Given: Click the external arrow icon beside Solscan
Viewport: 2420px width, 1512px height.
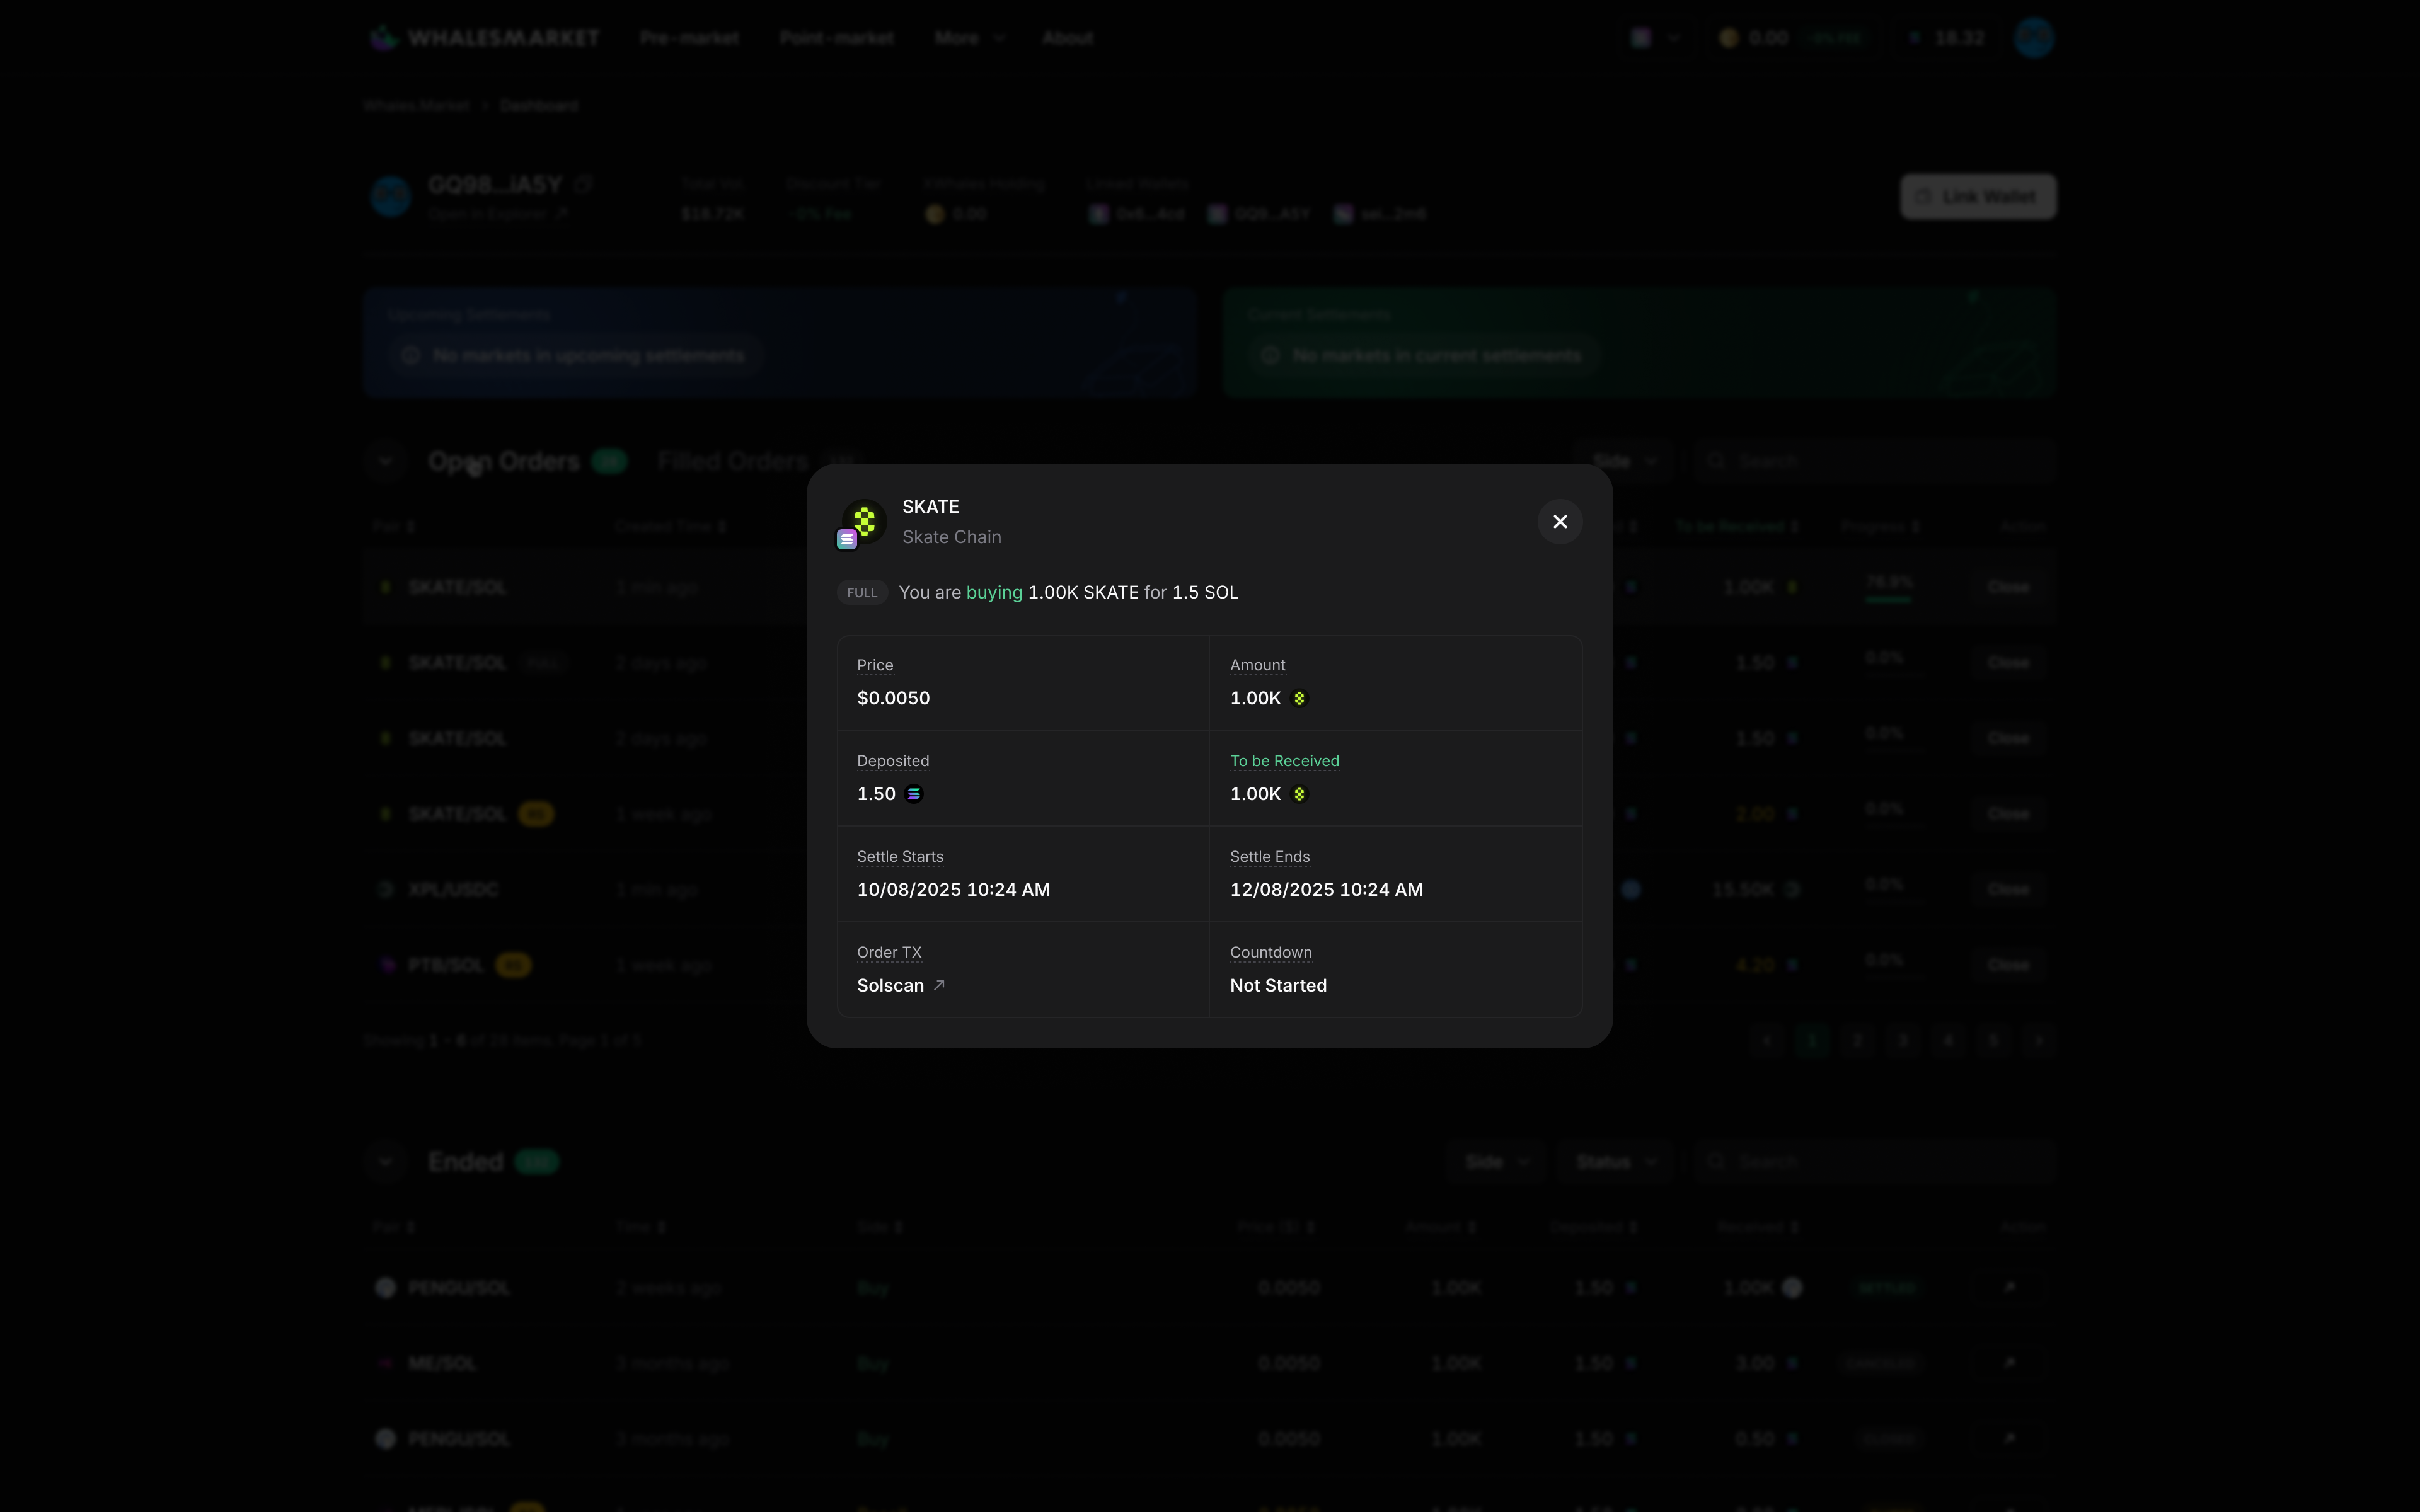Looking at the screenshot, I should click(x=939, y=985).
